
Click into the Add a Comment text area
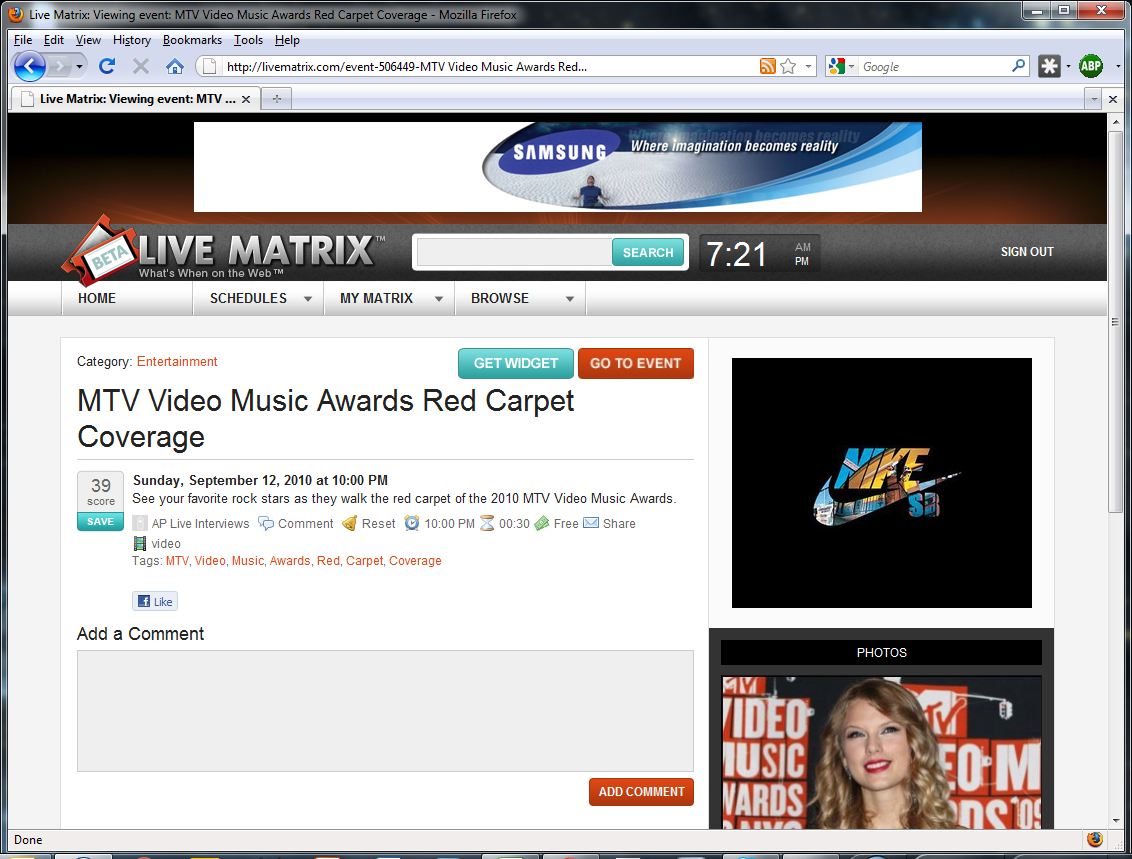386,711
